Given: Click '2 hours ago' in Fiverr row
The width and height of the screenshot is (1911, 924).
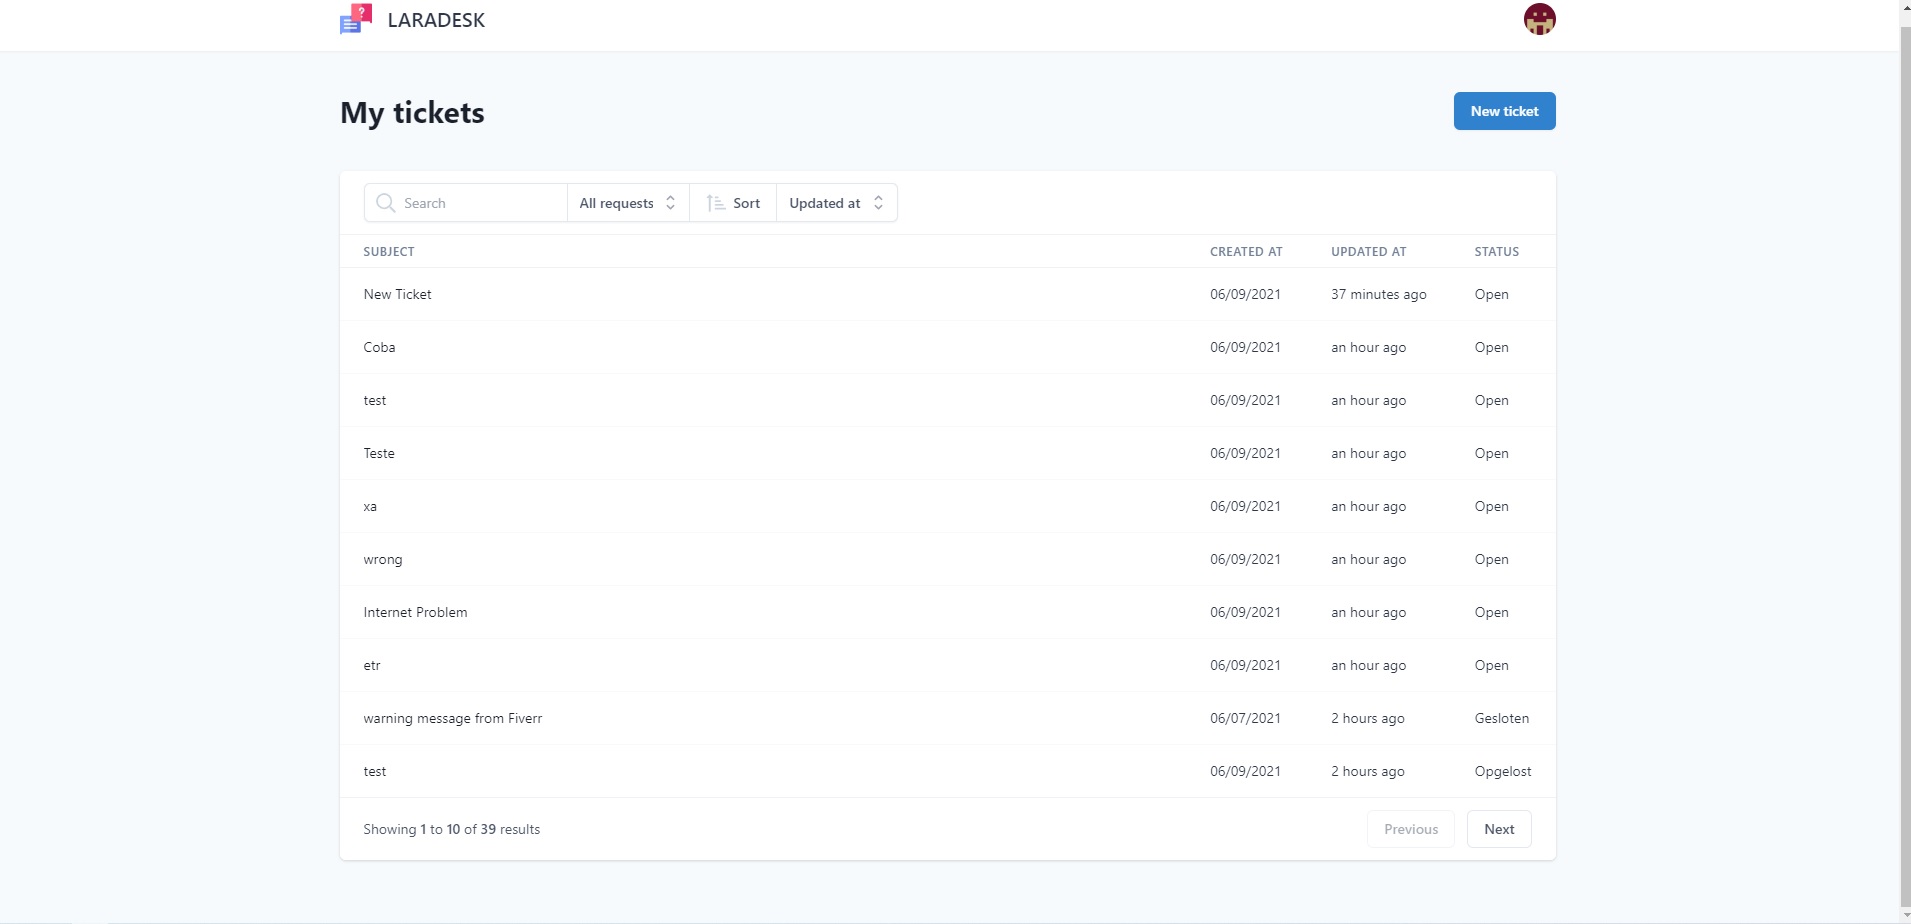Looking at the screenshot, I should click(x=1368, y=718).
